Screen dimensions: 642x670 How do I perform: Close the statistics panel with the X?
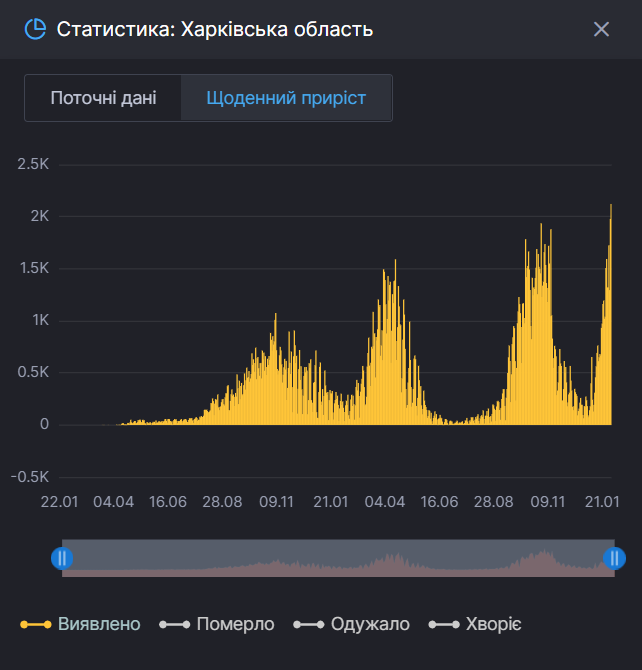pyautogui.click(x=601, y=29)
